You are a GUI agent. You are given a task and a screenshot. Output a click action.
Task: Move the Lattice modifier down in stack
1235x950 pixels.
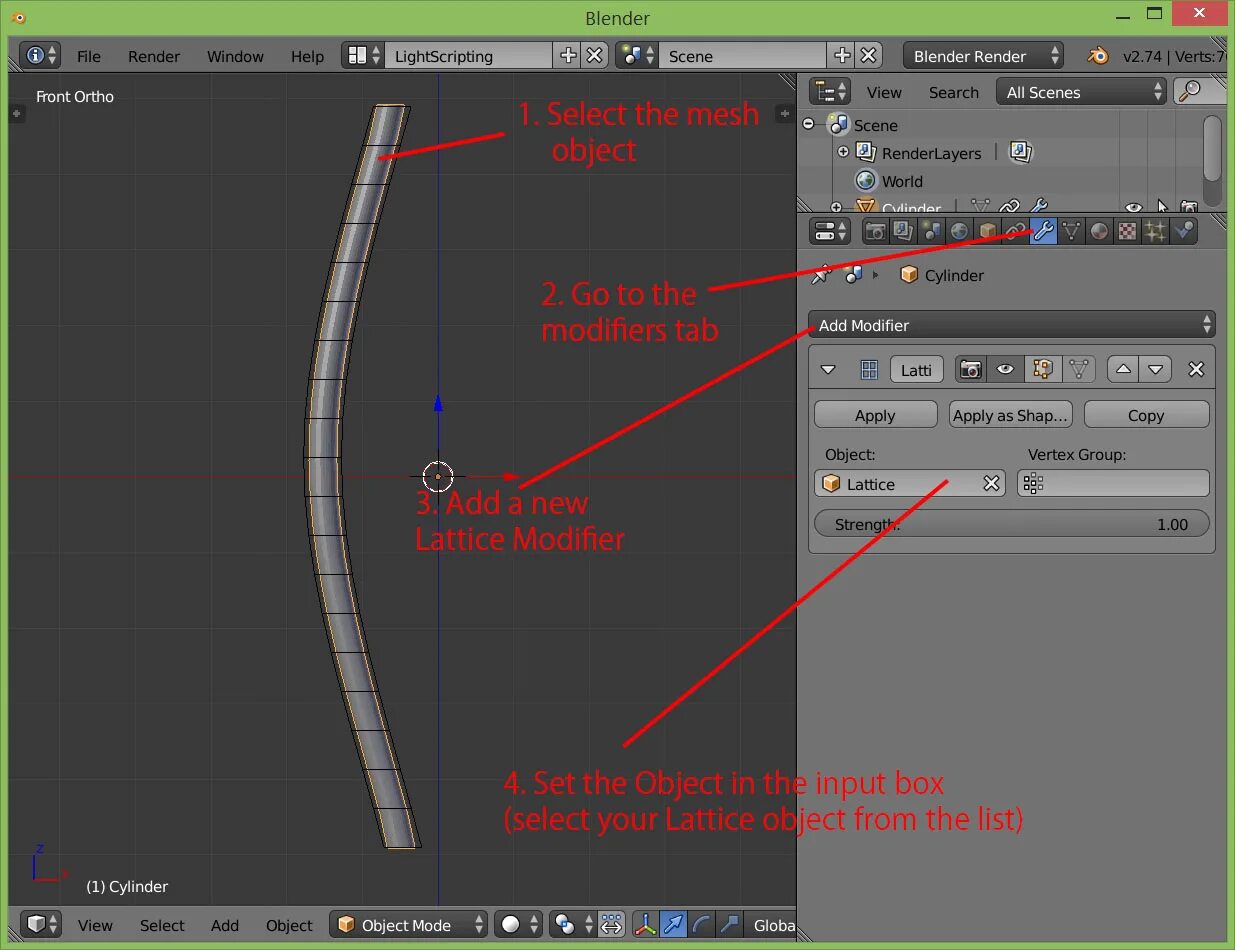1155,369
